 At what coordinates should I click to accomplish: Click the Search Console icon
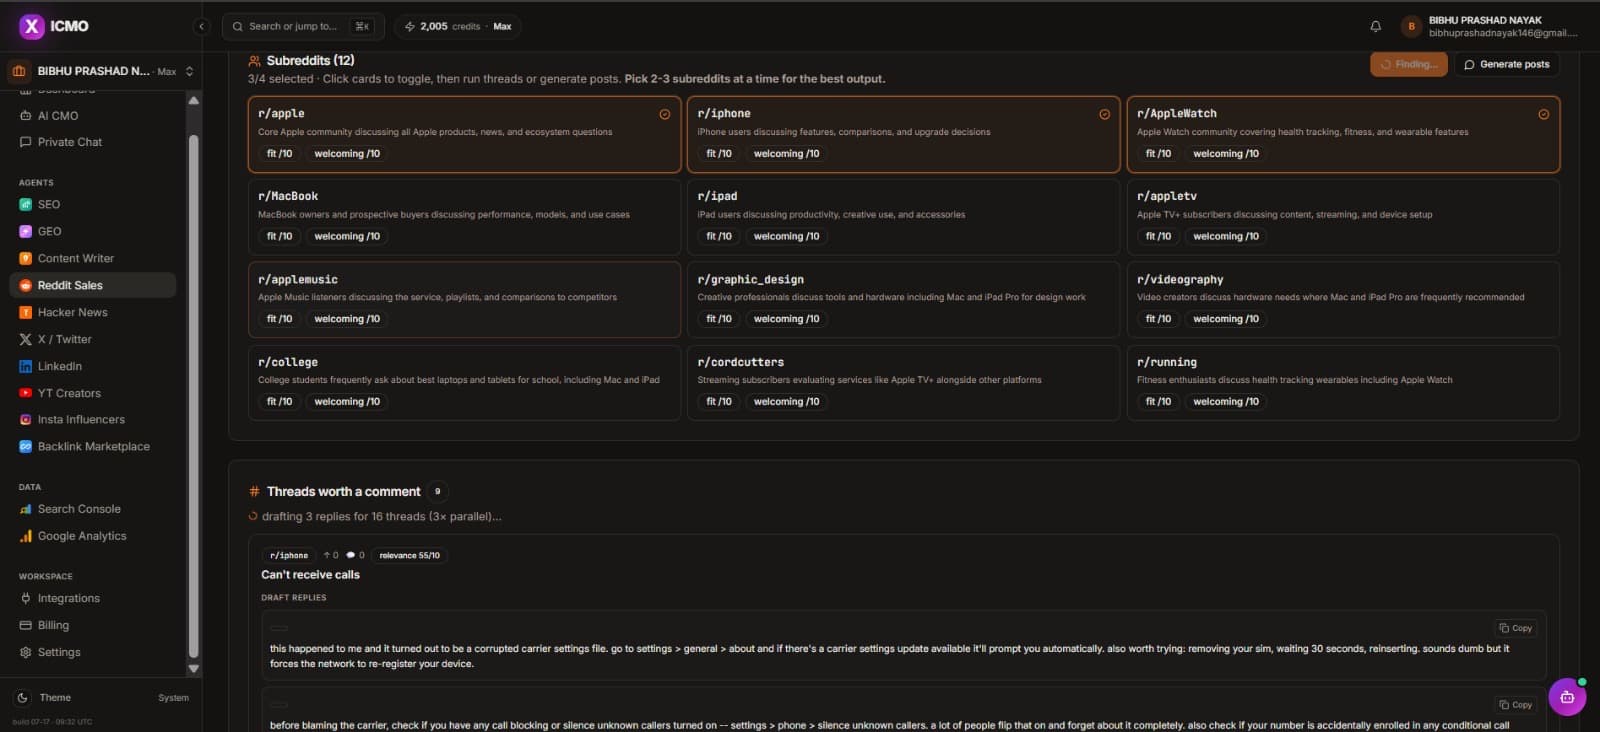pyautogui.click(x=26, y=509)
